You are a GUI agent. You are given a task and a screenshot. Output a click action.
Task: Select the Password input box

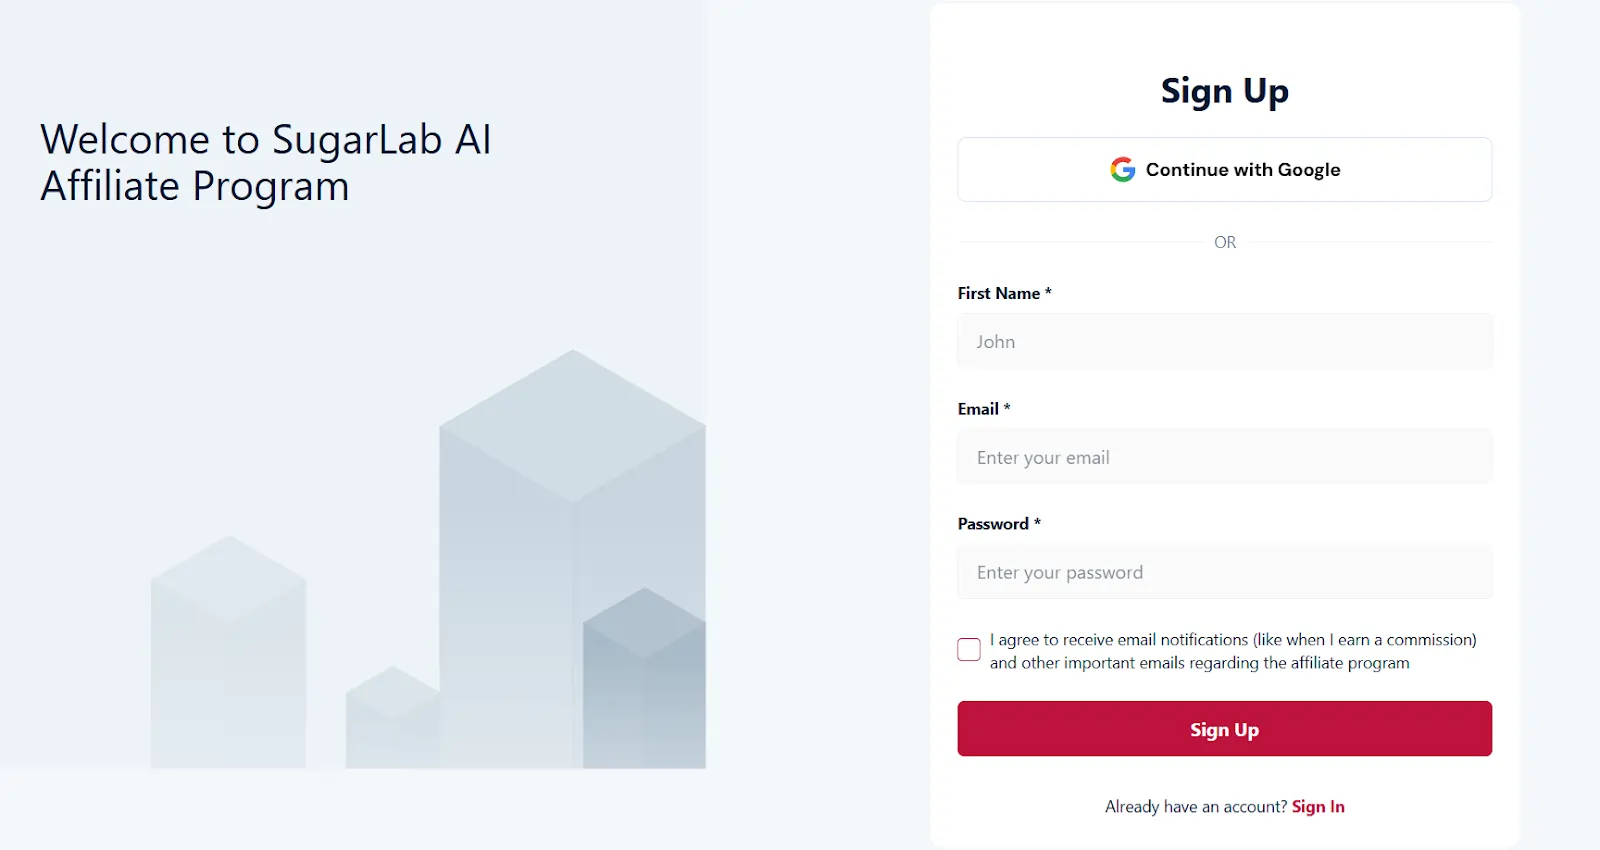(x=1224, y=572)
